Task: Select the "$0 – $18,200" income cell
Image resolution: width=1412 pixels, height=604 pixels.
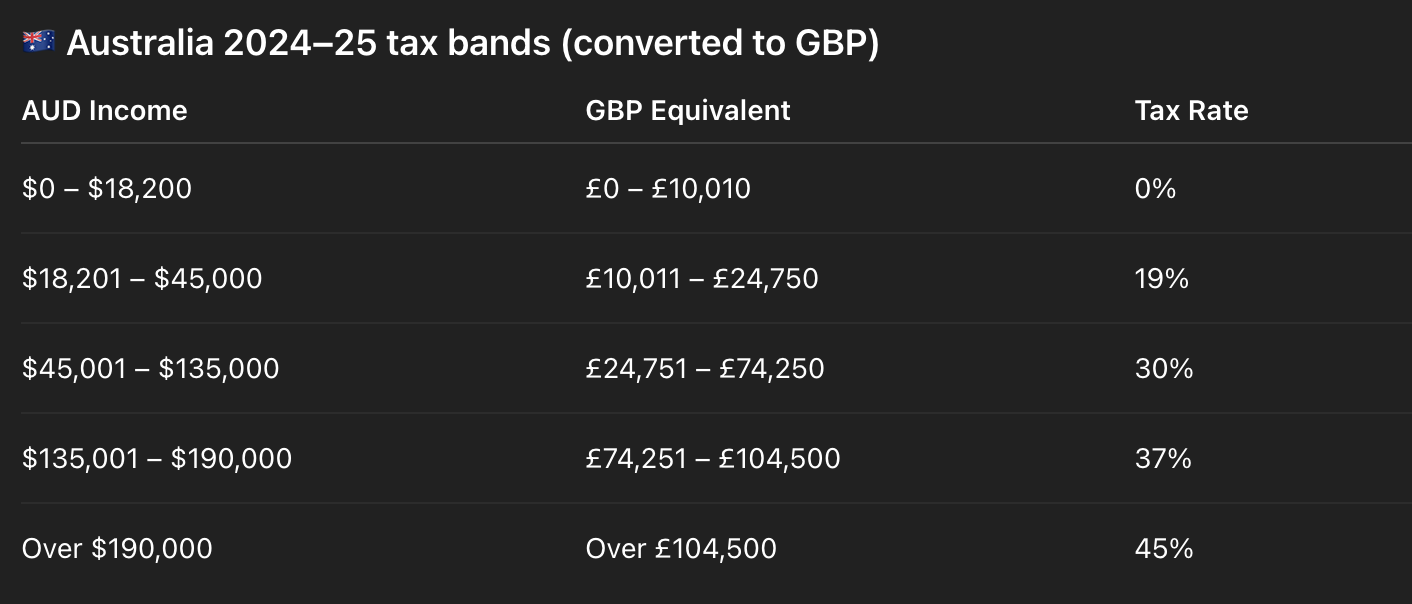Action: tap(106, 188)
